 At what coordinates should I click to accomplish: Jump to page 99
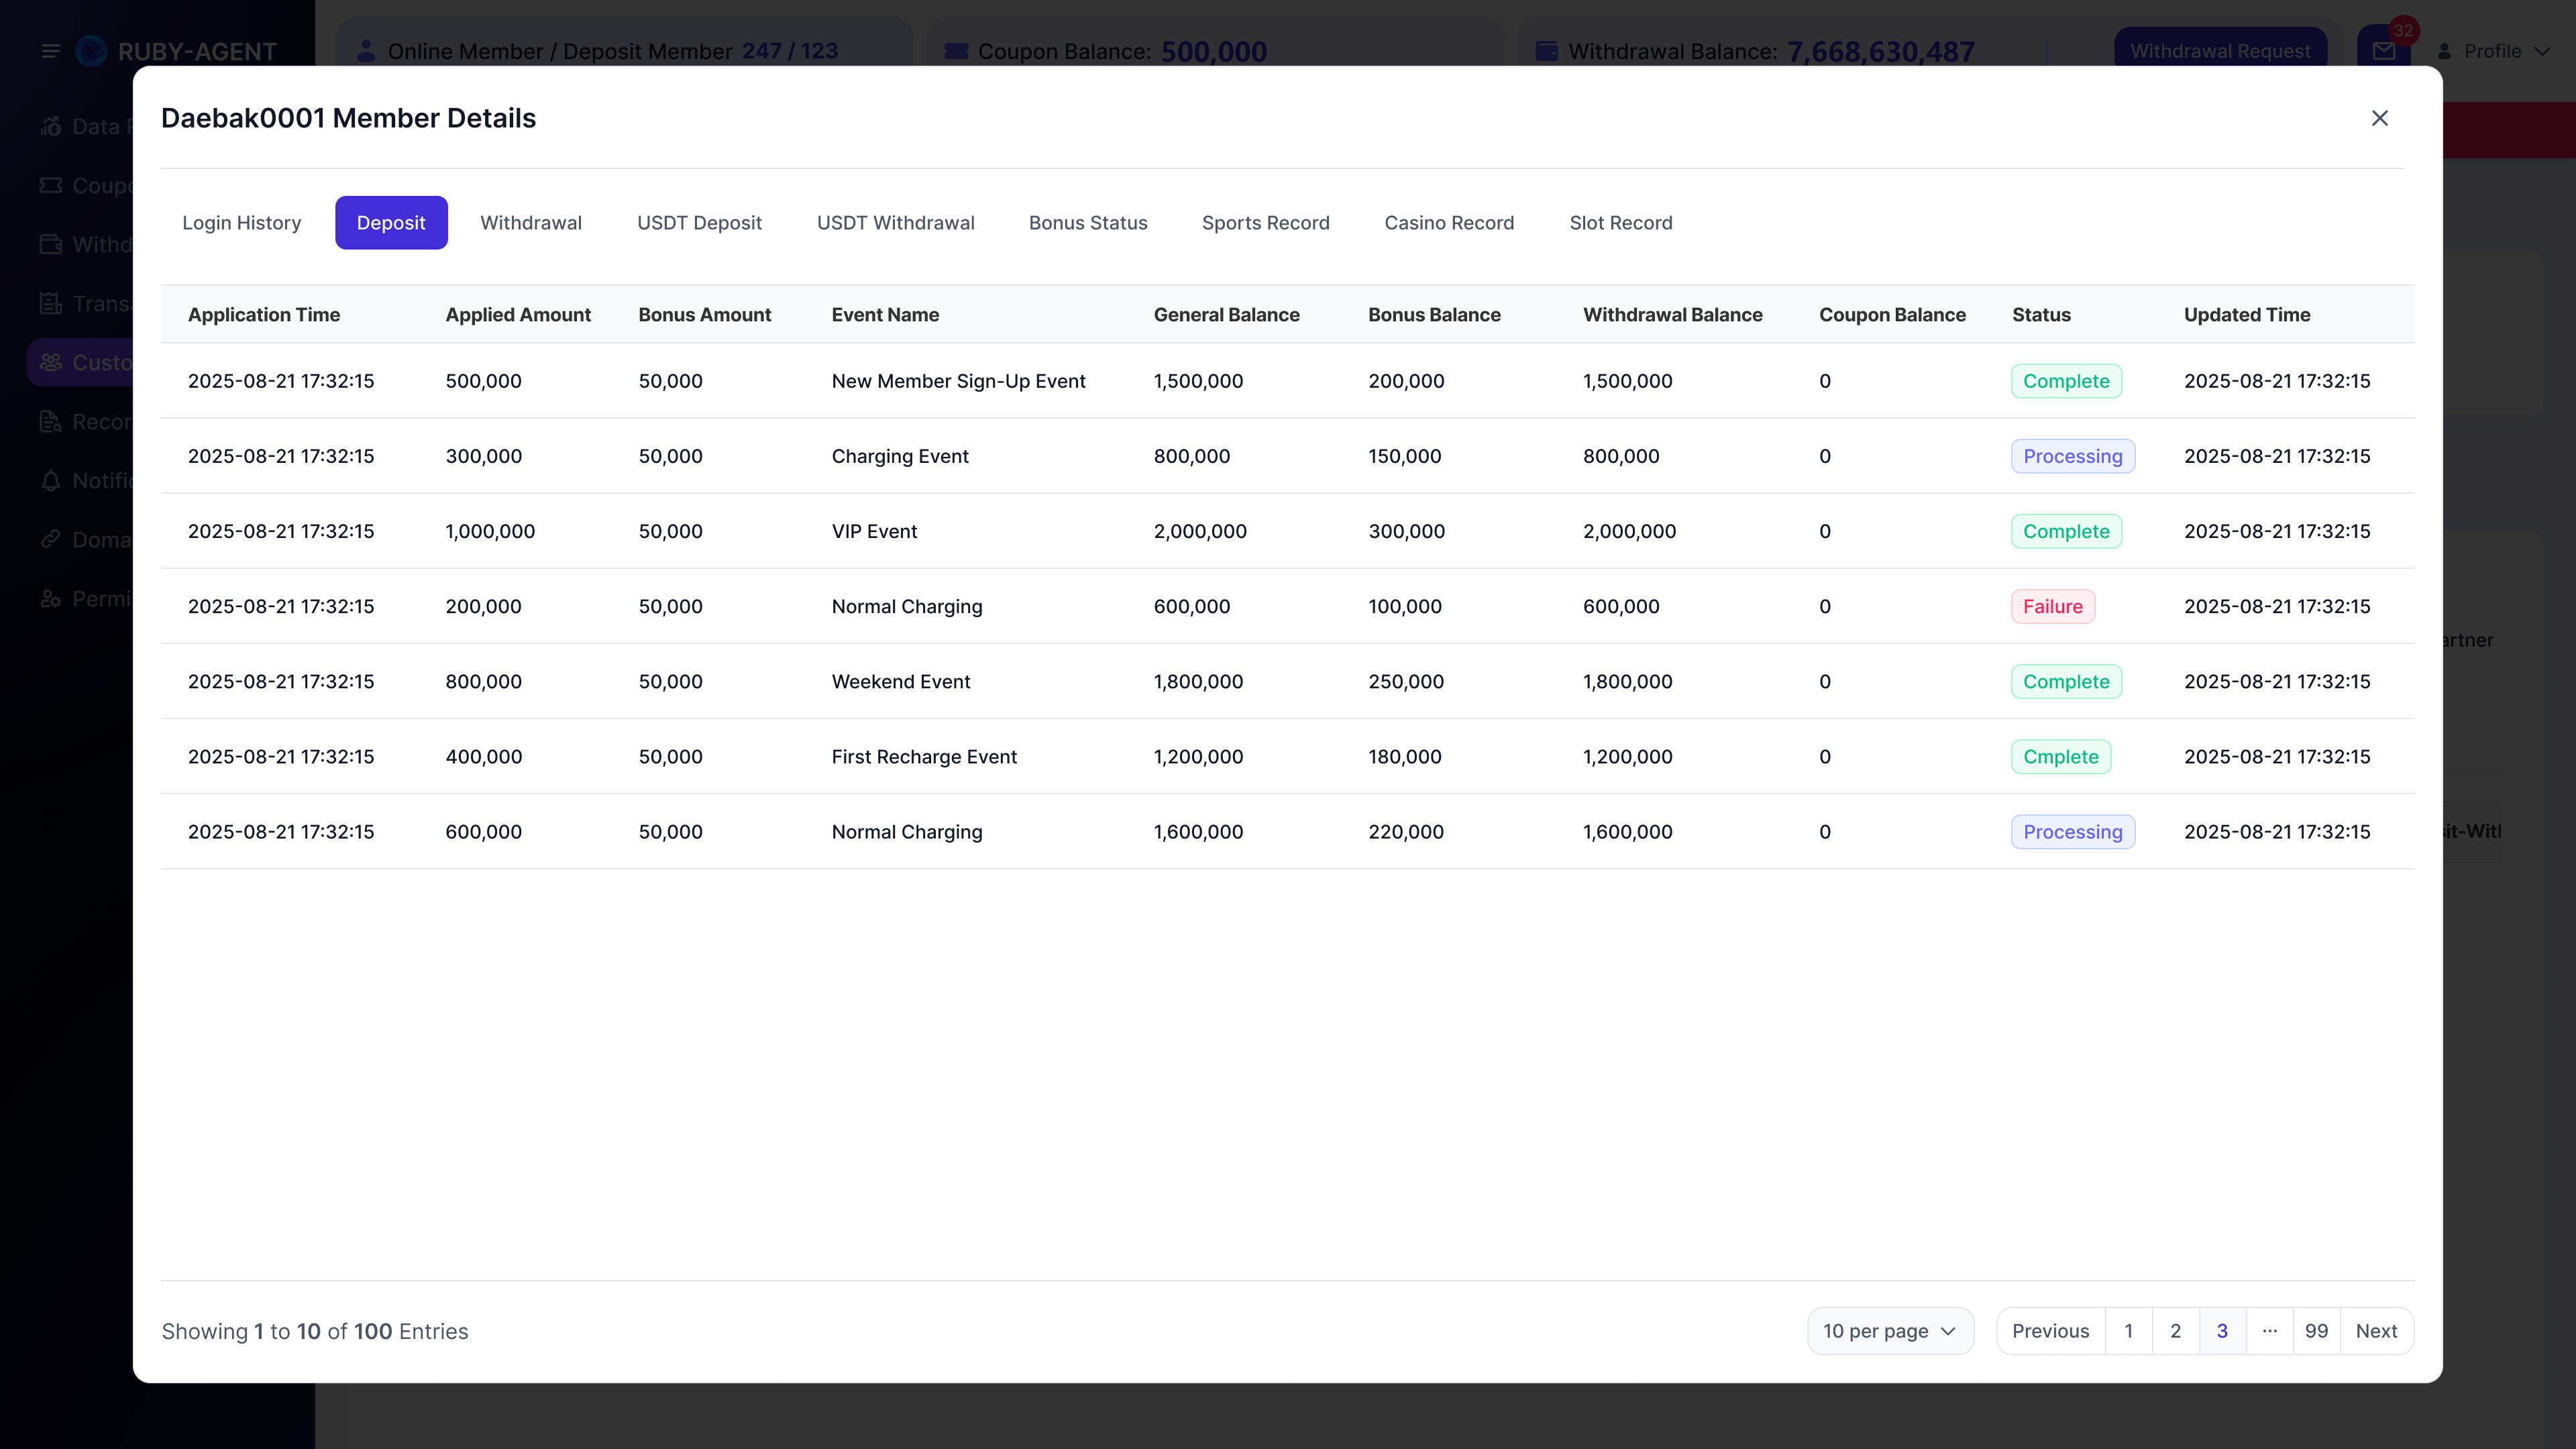point(2317,1331)
